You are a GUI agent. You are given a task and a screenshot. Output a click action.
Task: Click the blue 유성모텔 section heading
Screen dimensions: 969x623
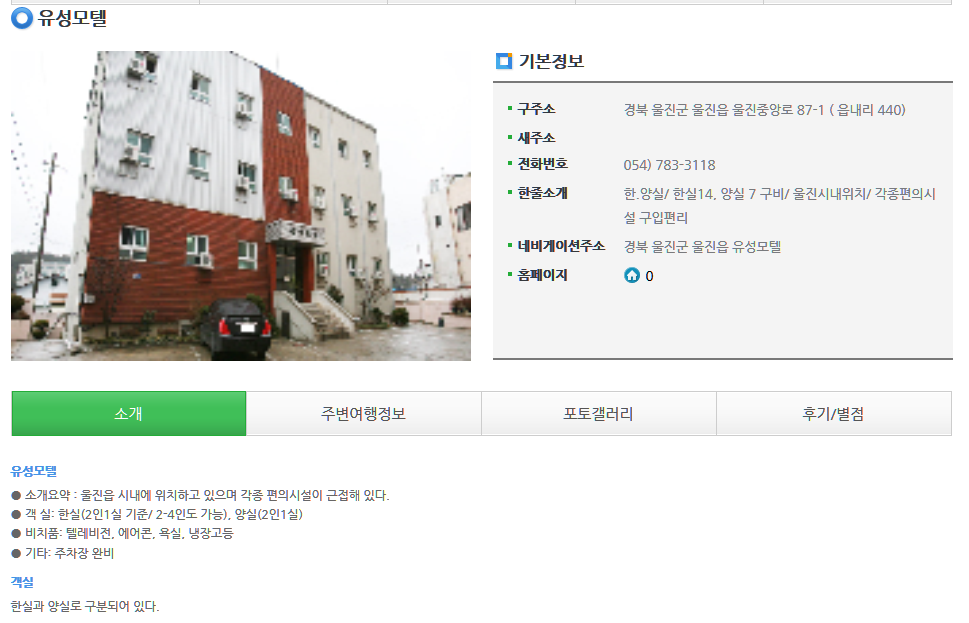[34, 471]
